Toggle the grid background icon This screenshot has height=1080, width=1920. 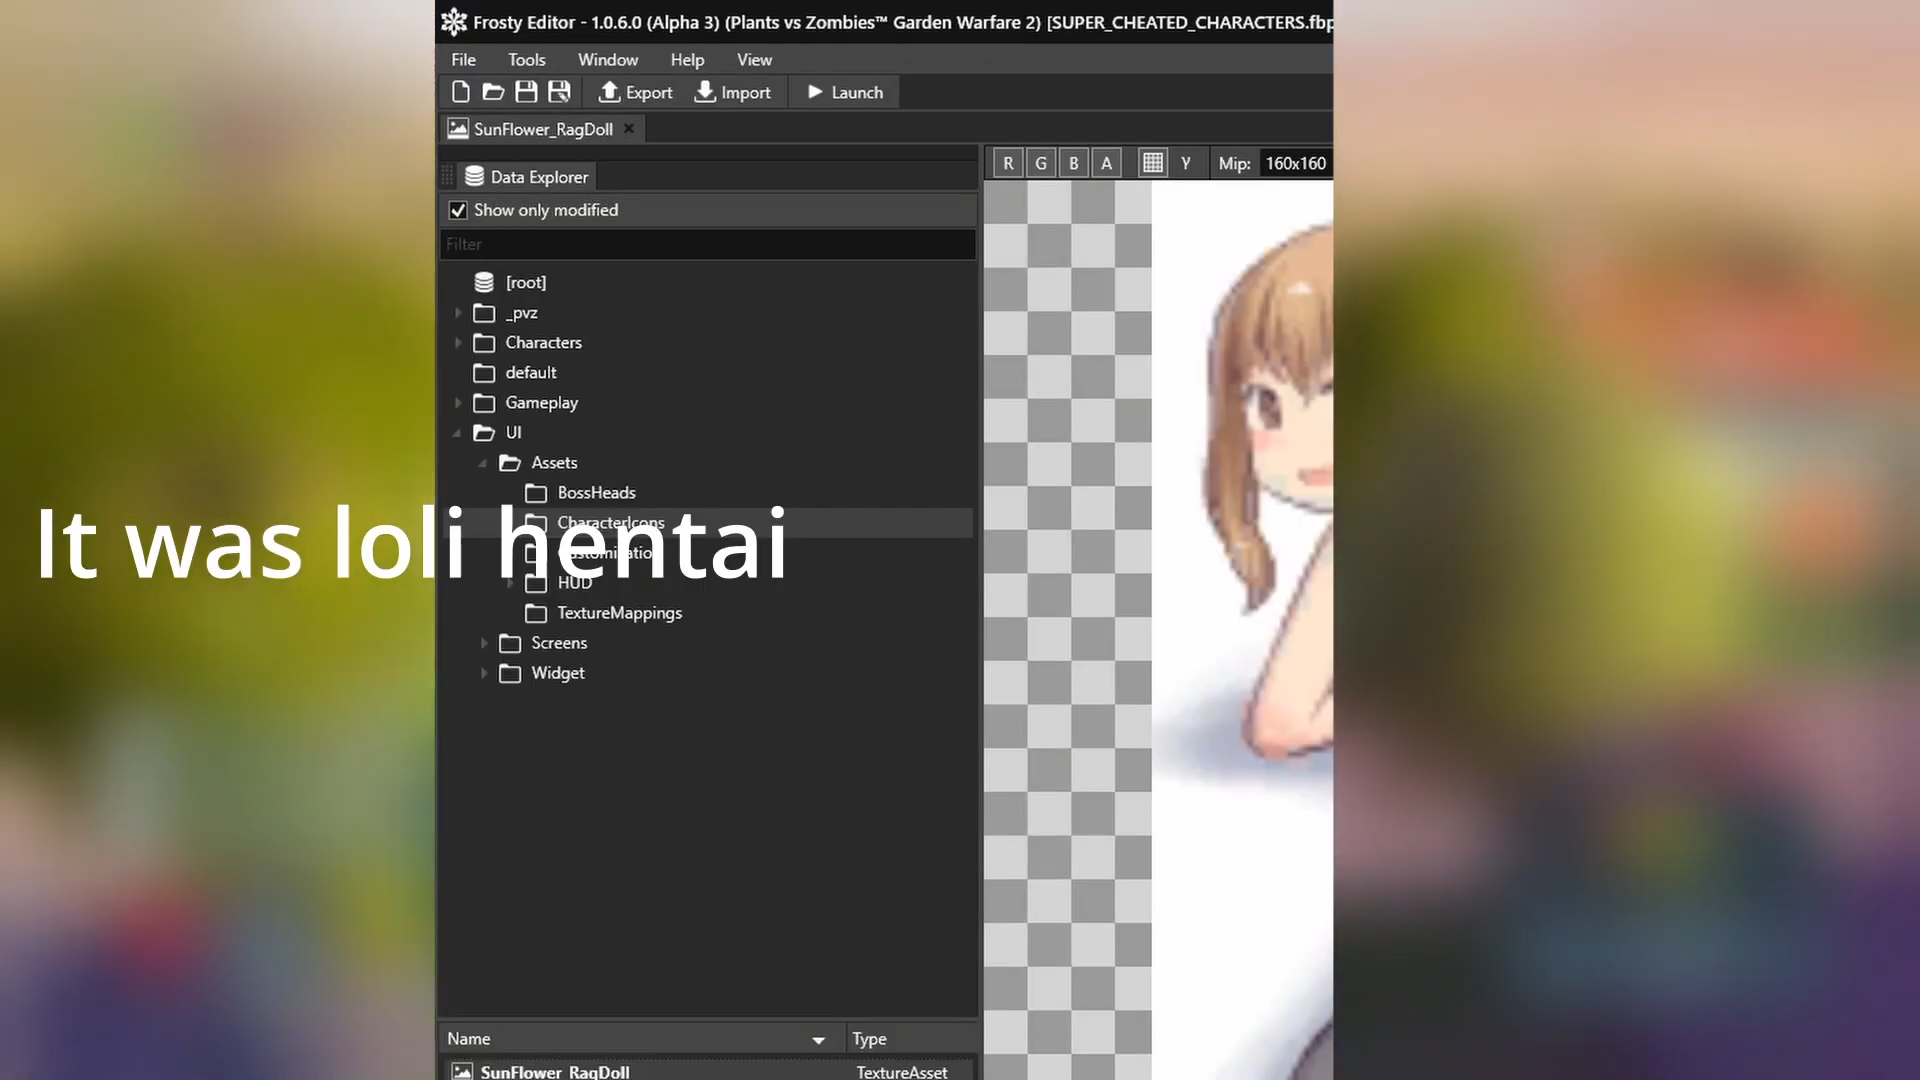pos(1152,163)
